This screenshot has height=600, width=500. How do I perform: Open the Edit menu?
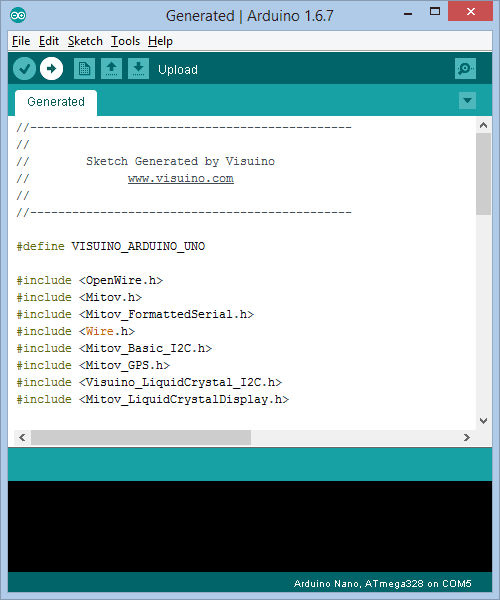[x=49, y=41]
